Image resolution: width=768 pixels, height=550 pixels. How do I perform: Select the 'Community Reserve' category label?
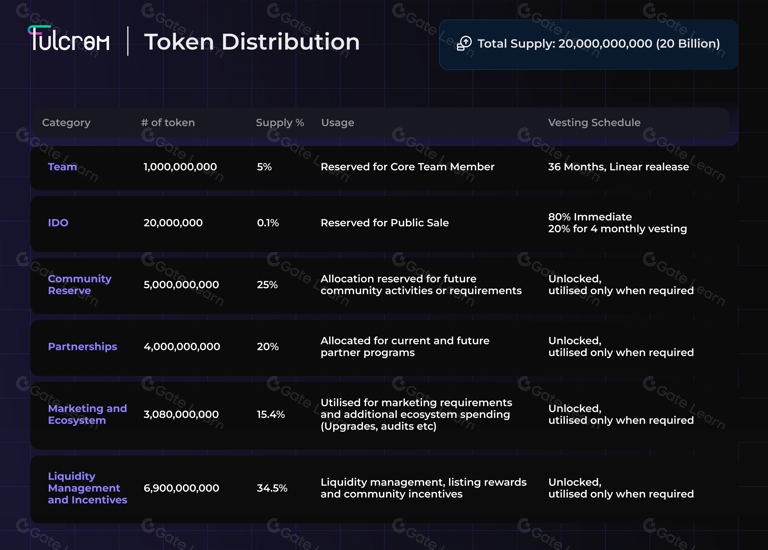pos(79,285)
